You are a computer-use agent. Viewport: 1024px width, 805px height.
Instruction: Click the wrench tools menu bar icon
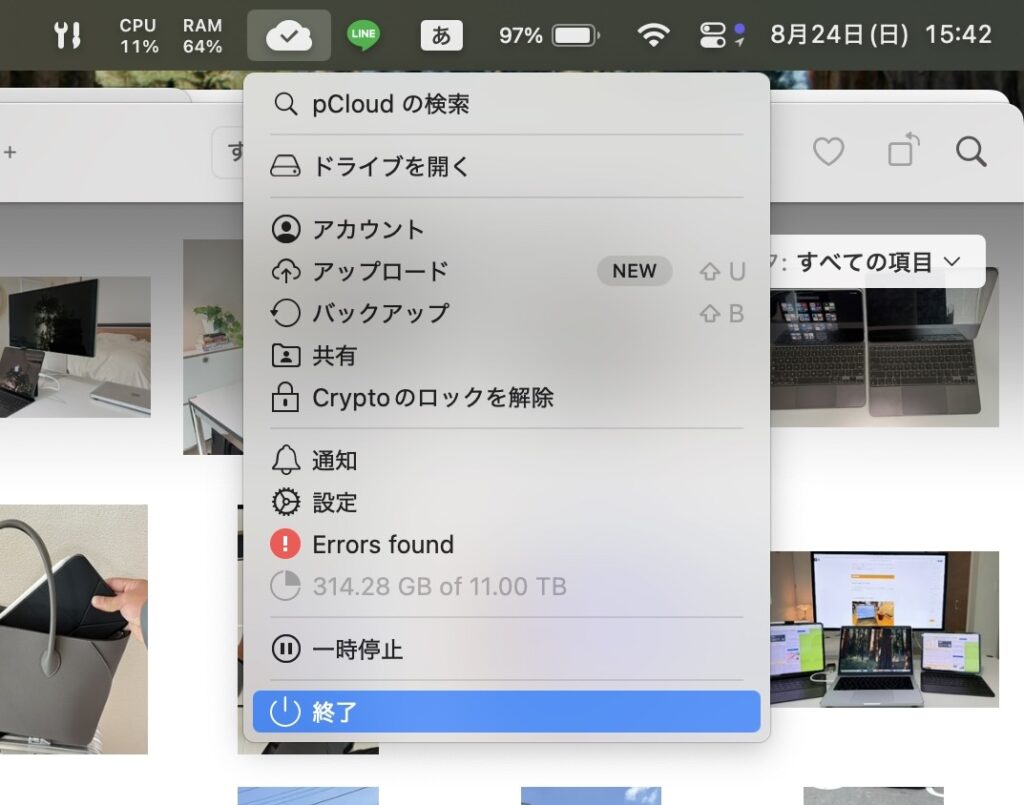[67, 35]
